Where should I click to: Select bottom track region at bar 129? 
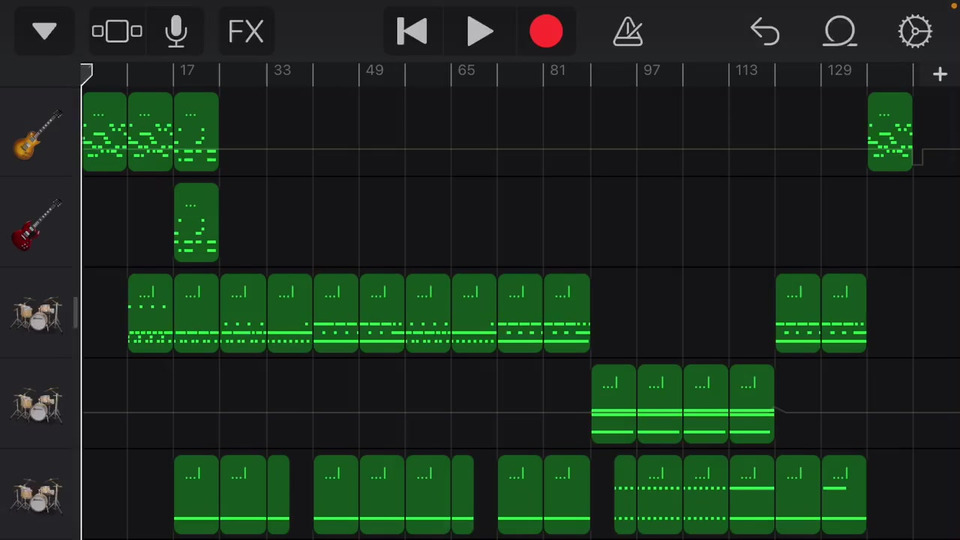pos(844,495)
